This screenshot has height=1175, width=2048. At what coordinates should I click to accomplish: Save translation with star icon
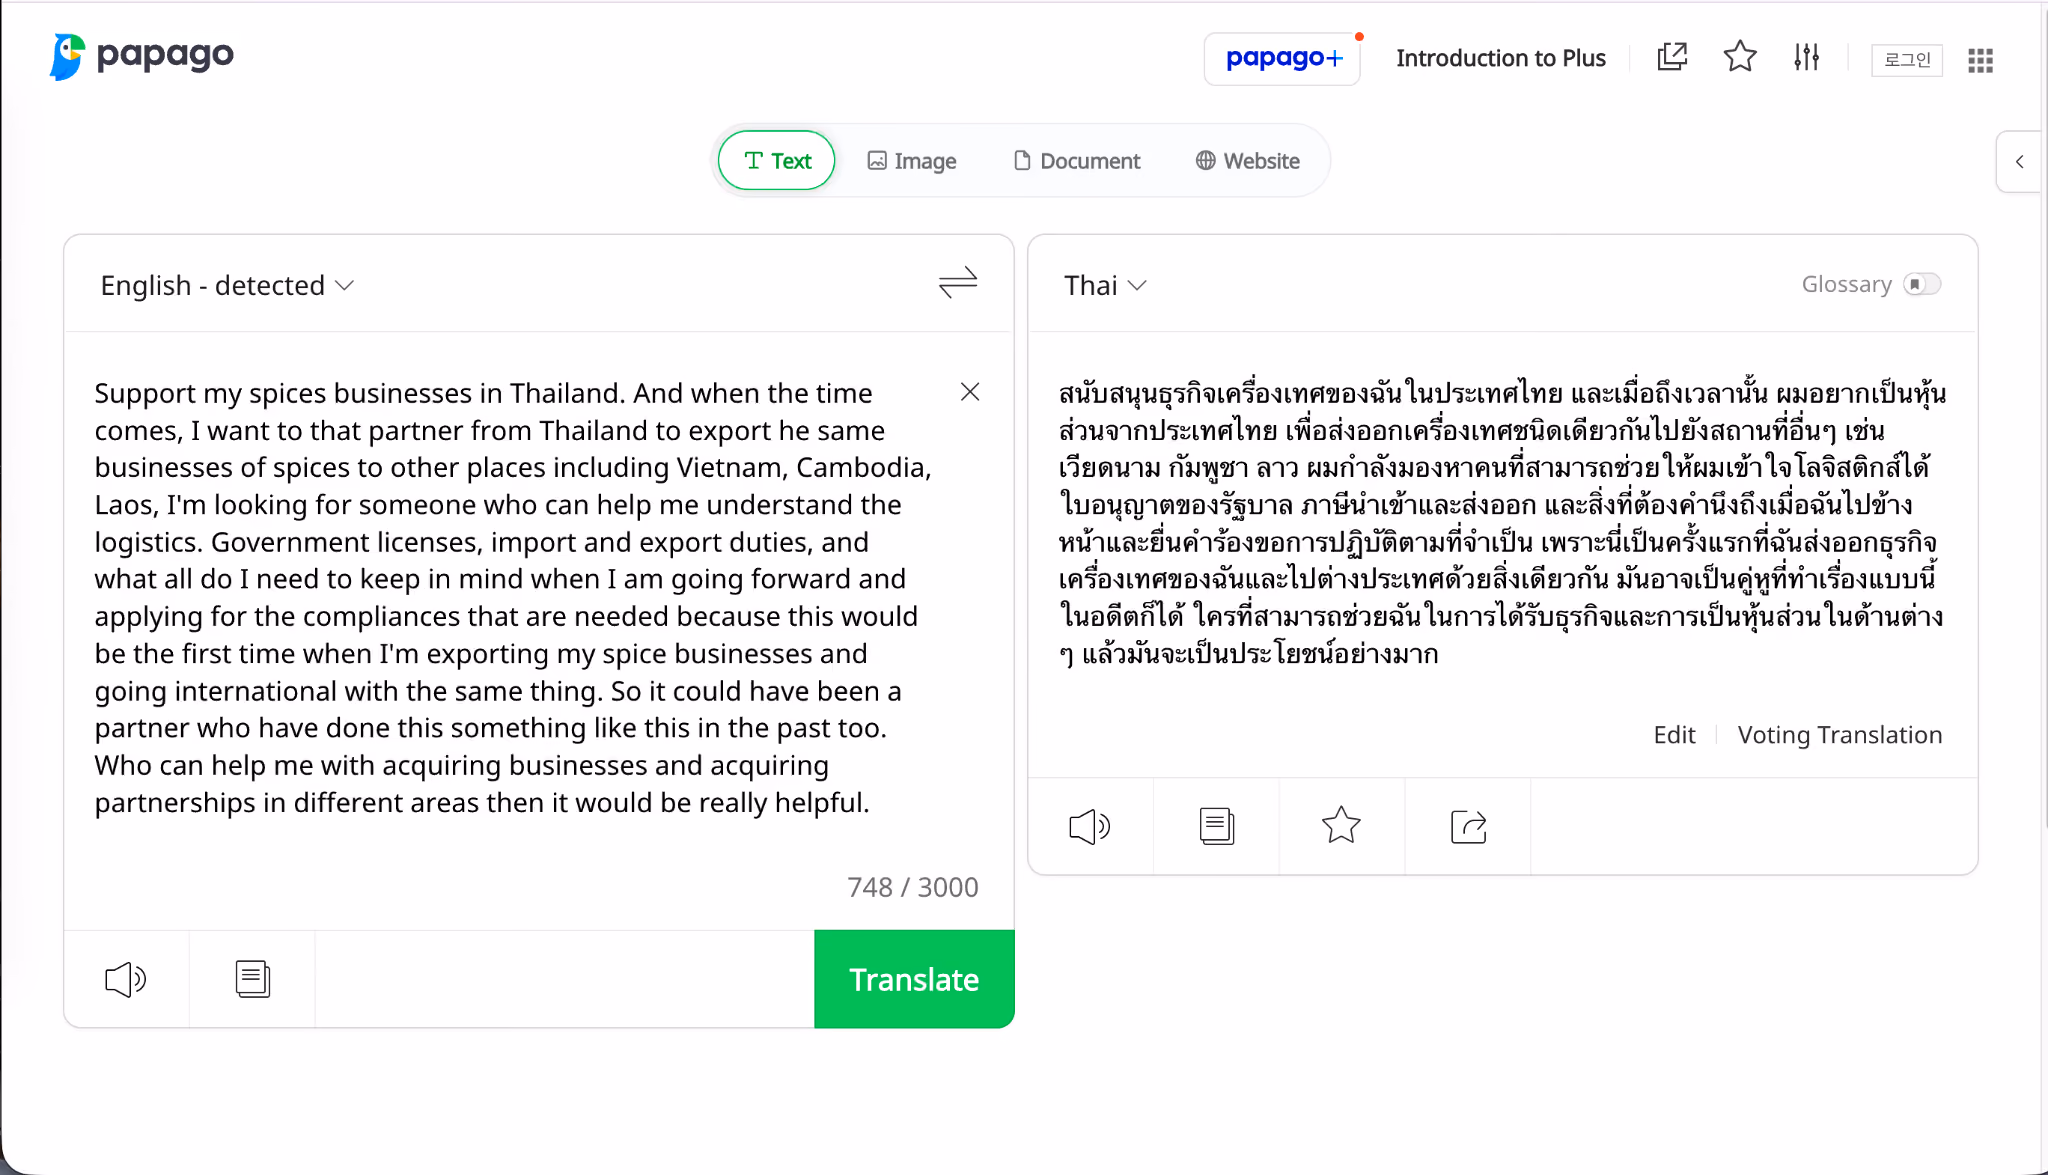click(1341, 826)
